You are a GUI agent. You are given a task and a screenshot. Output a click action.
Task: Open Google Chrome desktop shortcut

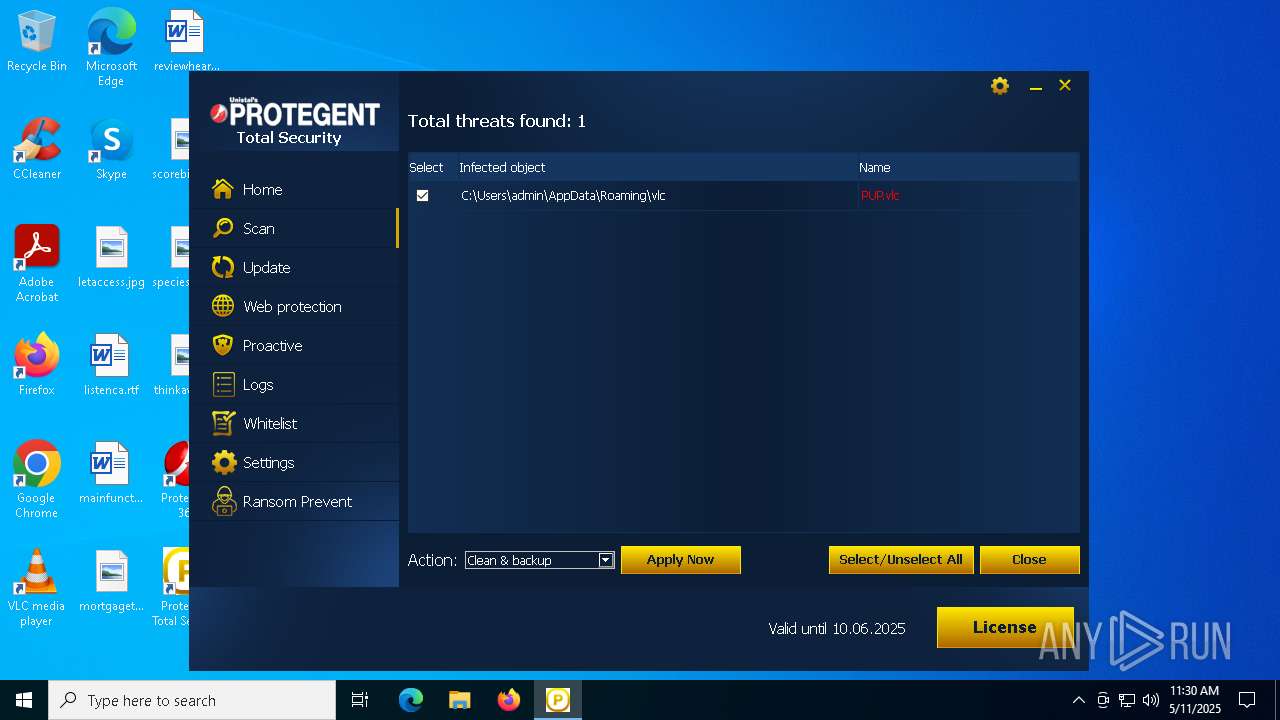[37, 479]
